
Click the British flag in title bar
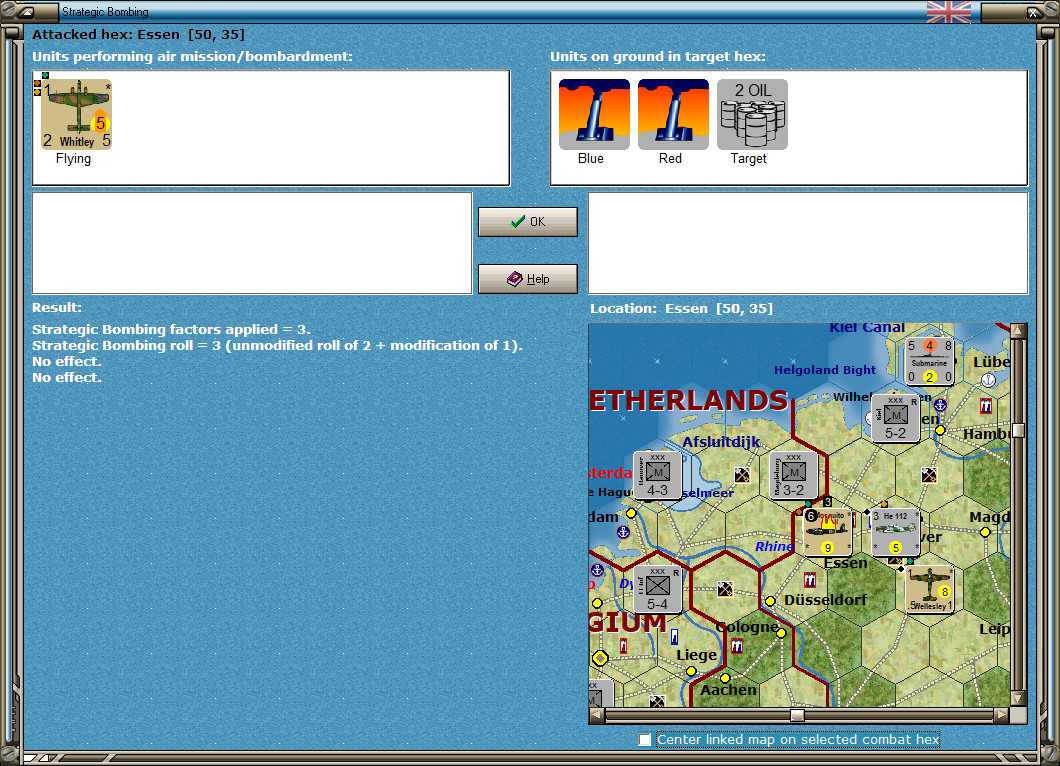pos(948,12)
